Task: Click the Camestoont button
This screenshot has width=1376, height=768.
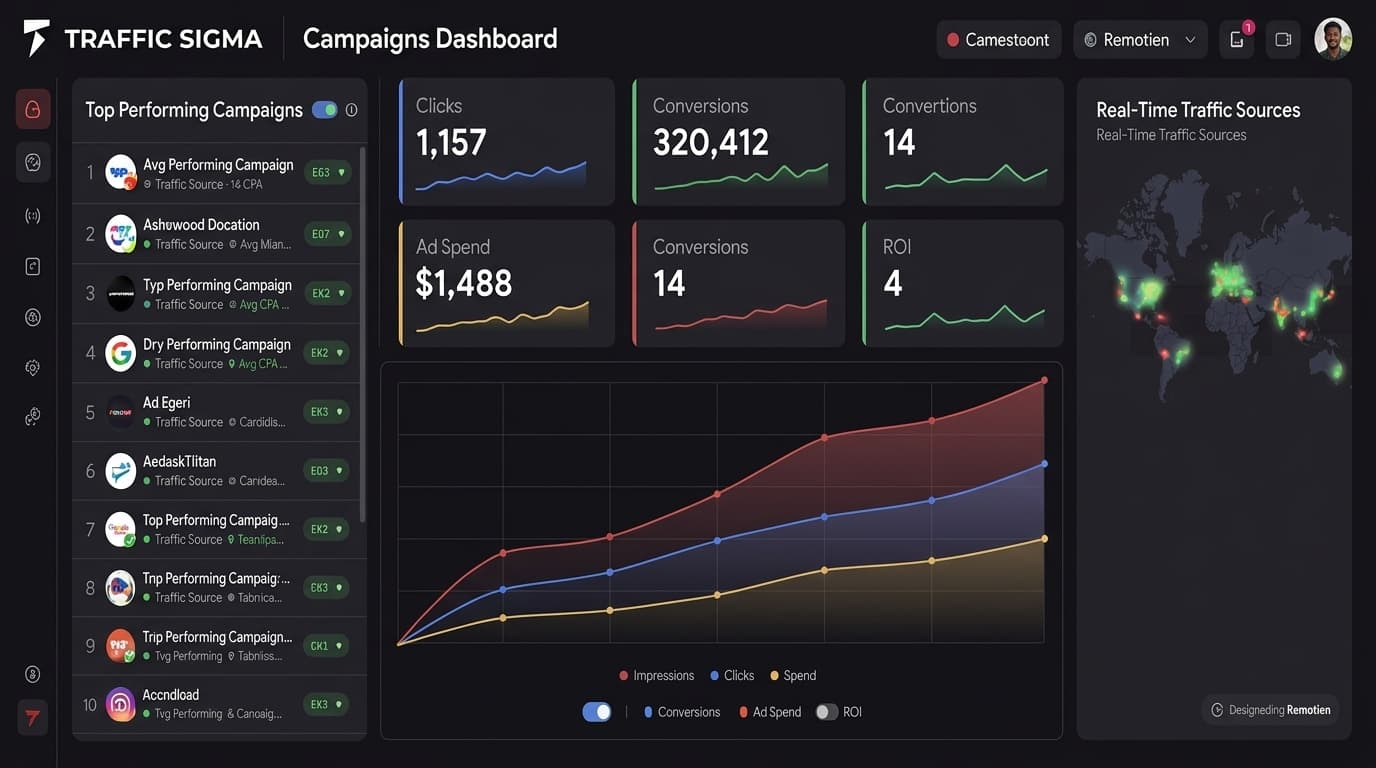Action: tap(998, 40)
